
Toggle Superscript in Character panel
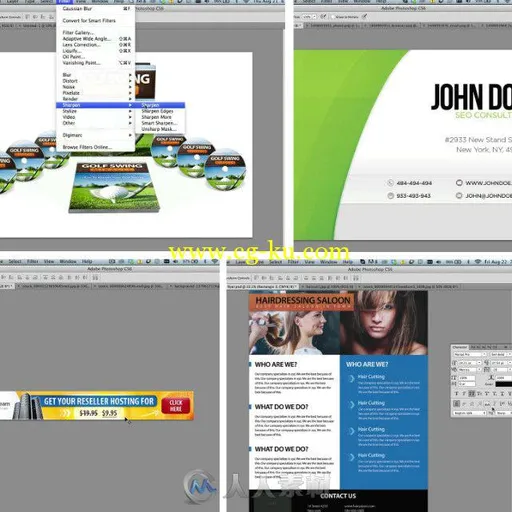click(487, 393)
